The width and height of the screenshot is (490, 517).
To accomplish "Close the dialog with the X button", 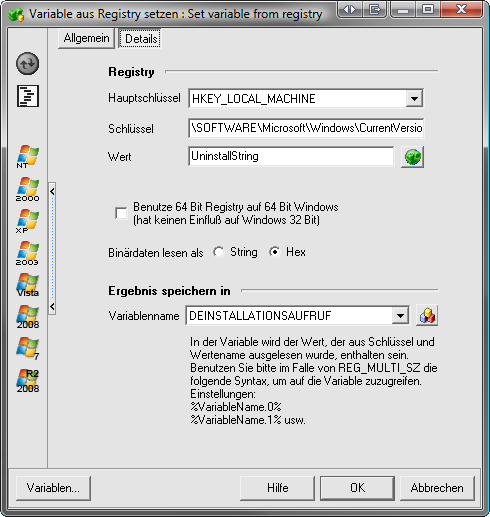I will click(x=462, y=9).
